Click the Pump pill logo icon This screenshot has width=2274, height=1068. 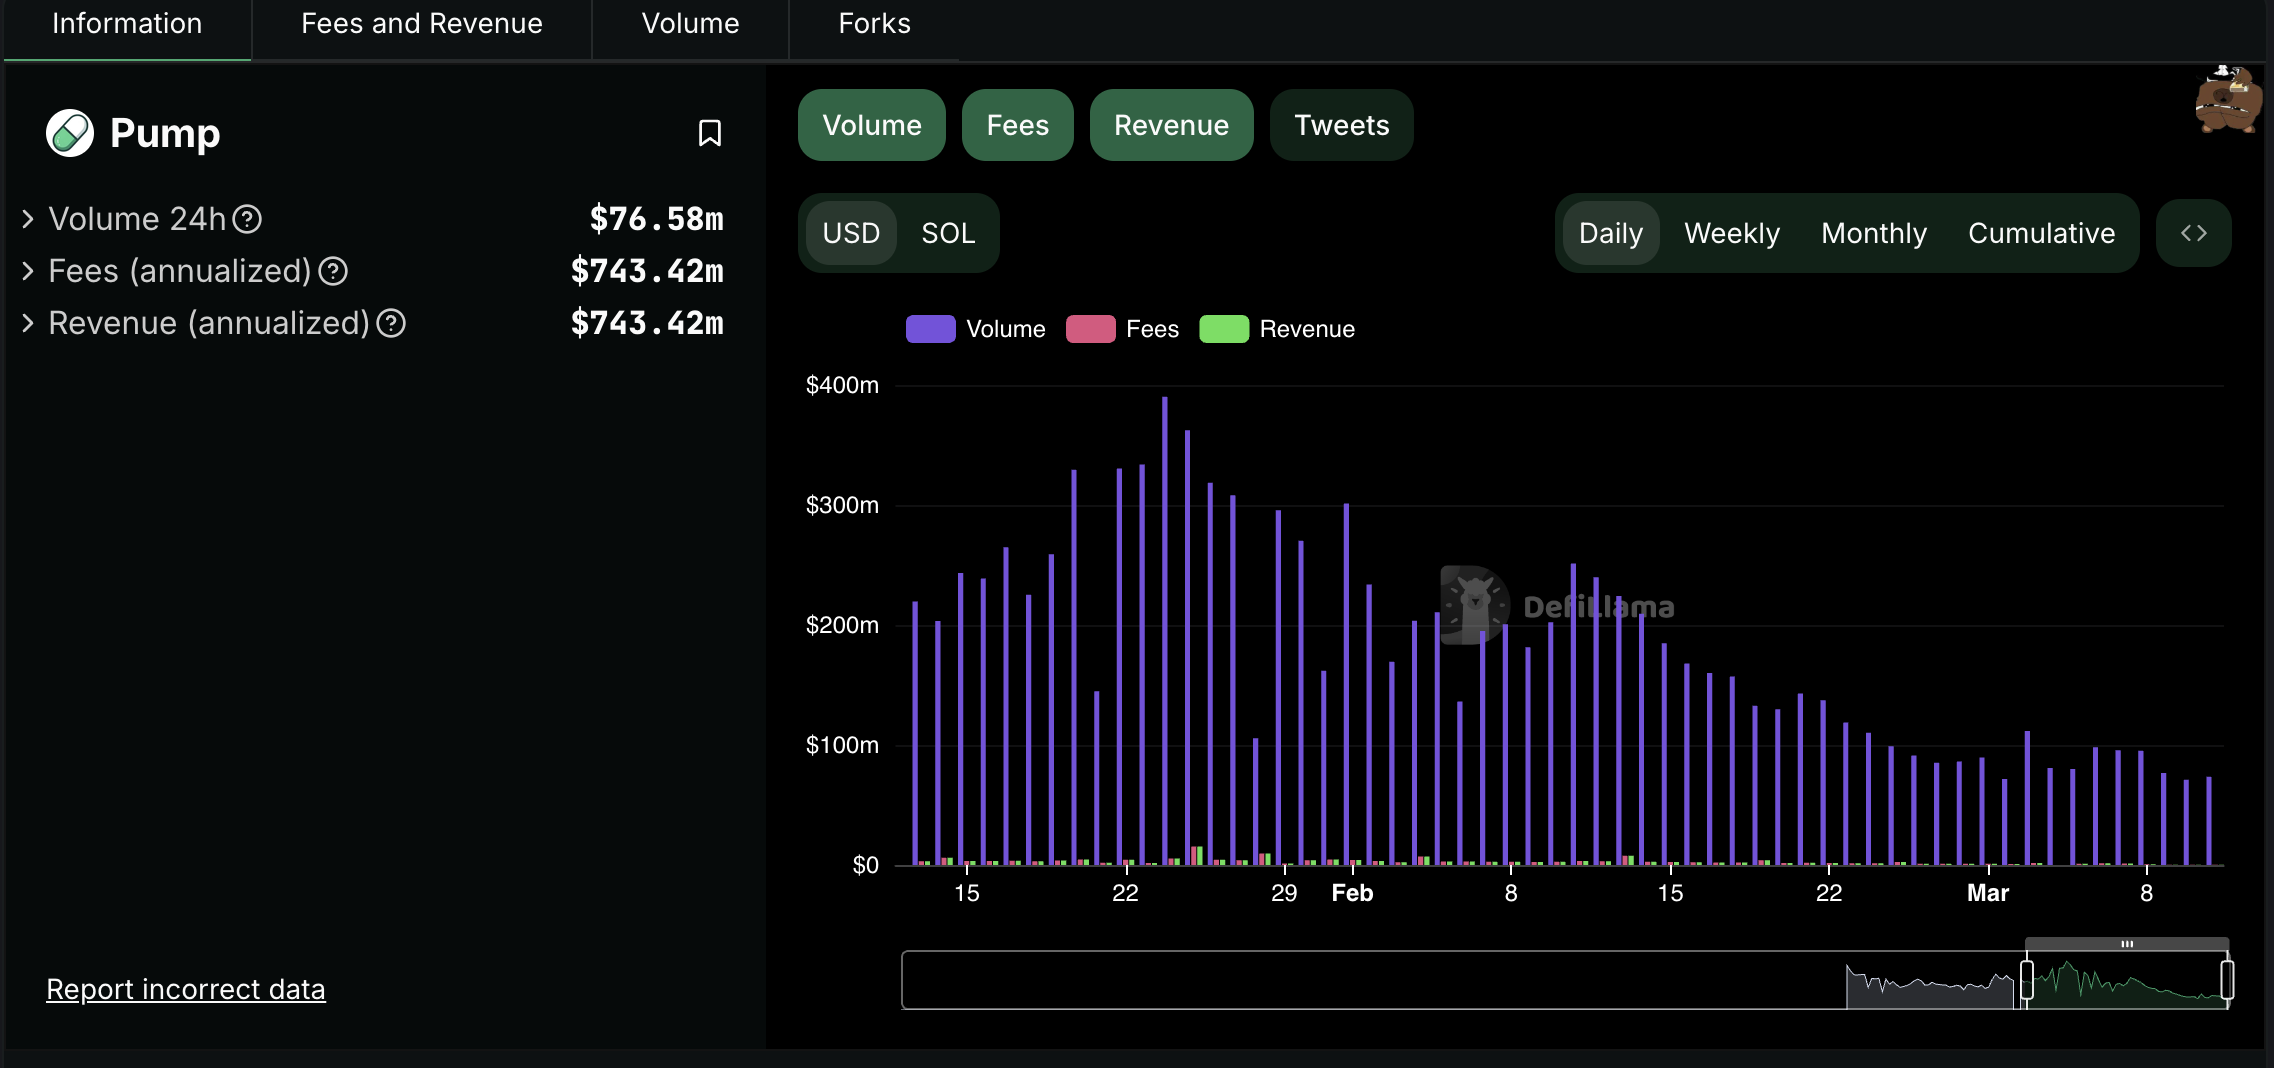(x=70, y=133)
